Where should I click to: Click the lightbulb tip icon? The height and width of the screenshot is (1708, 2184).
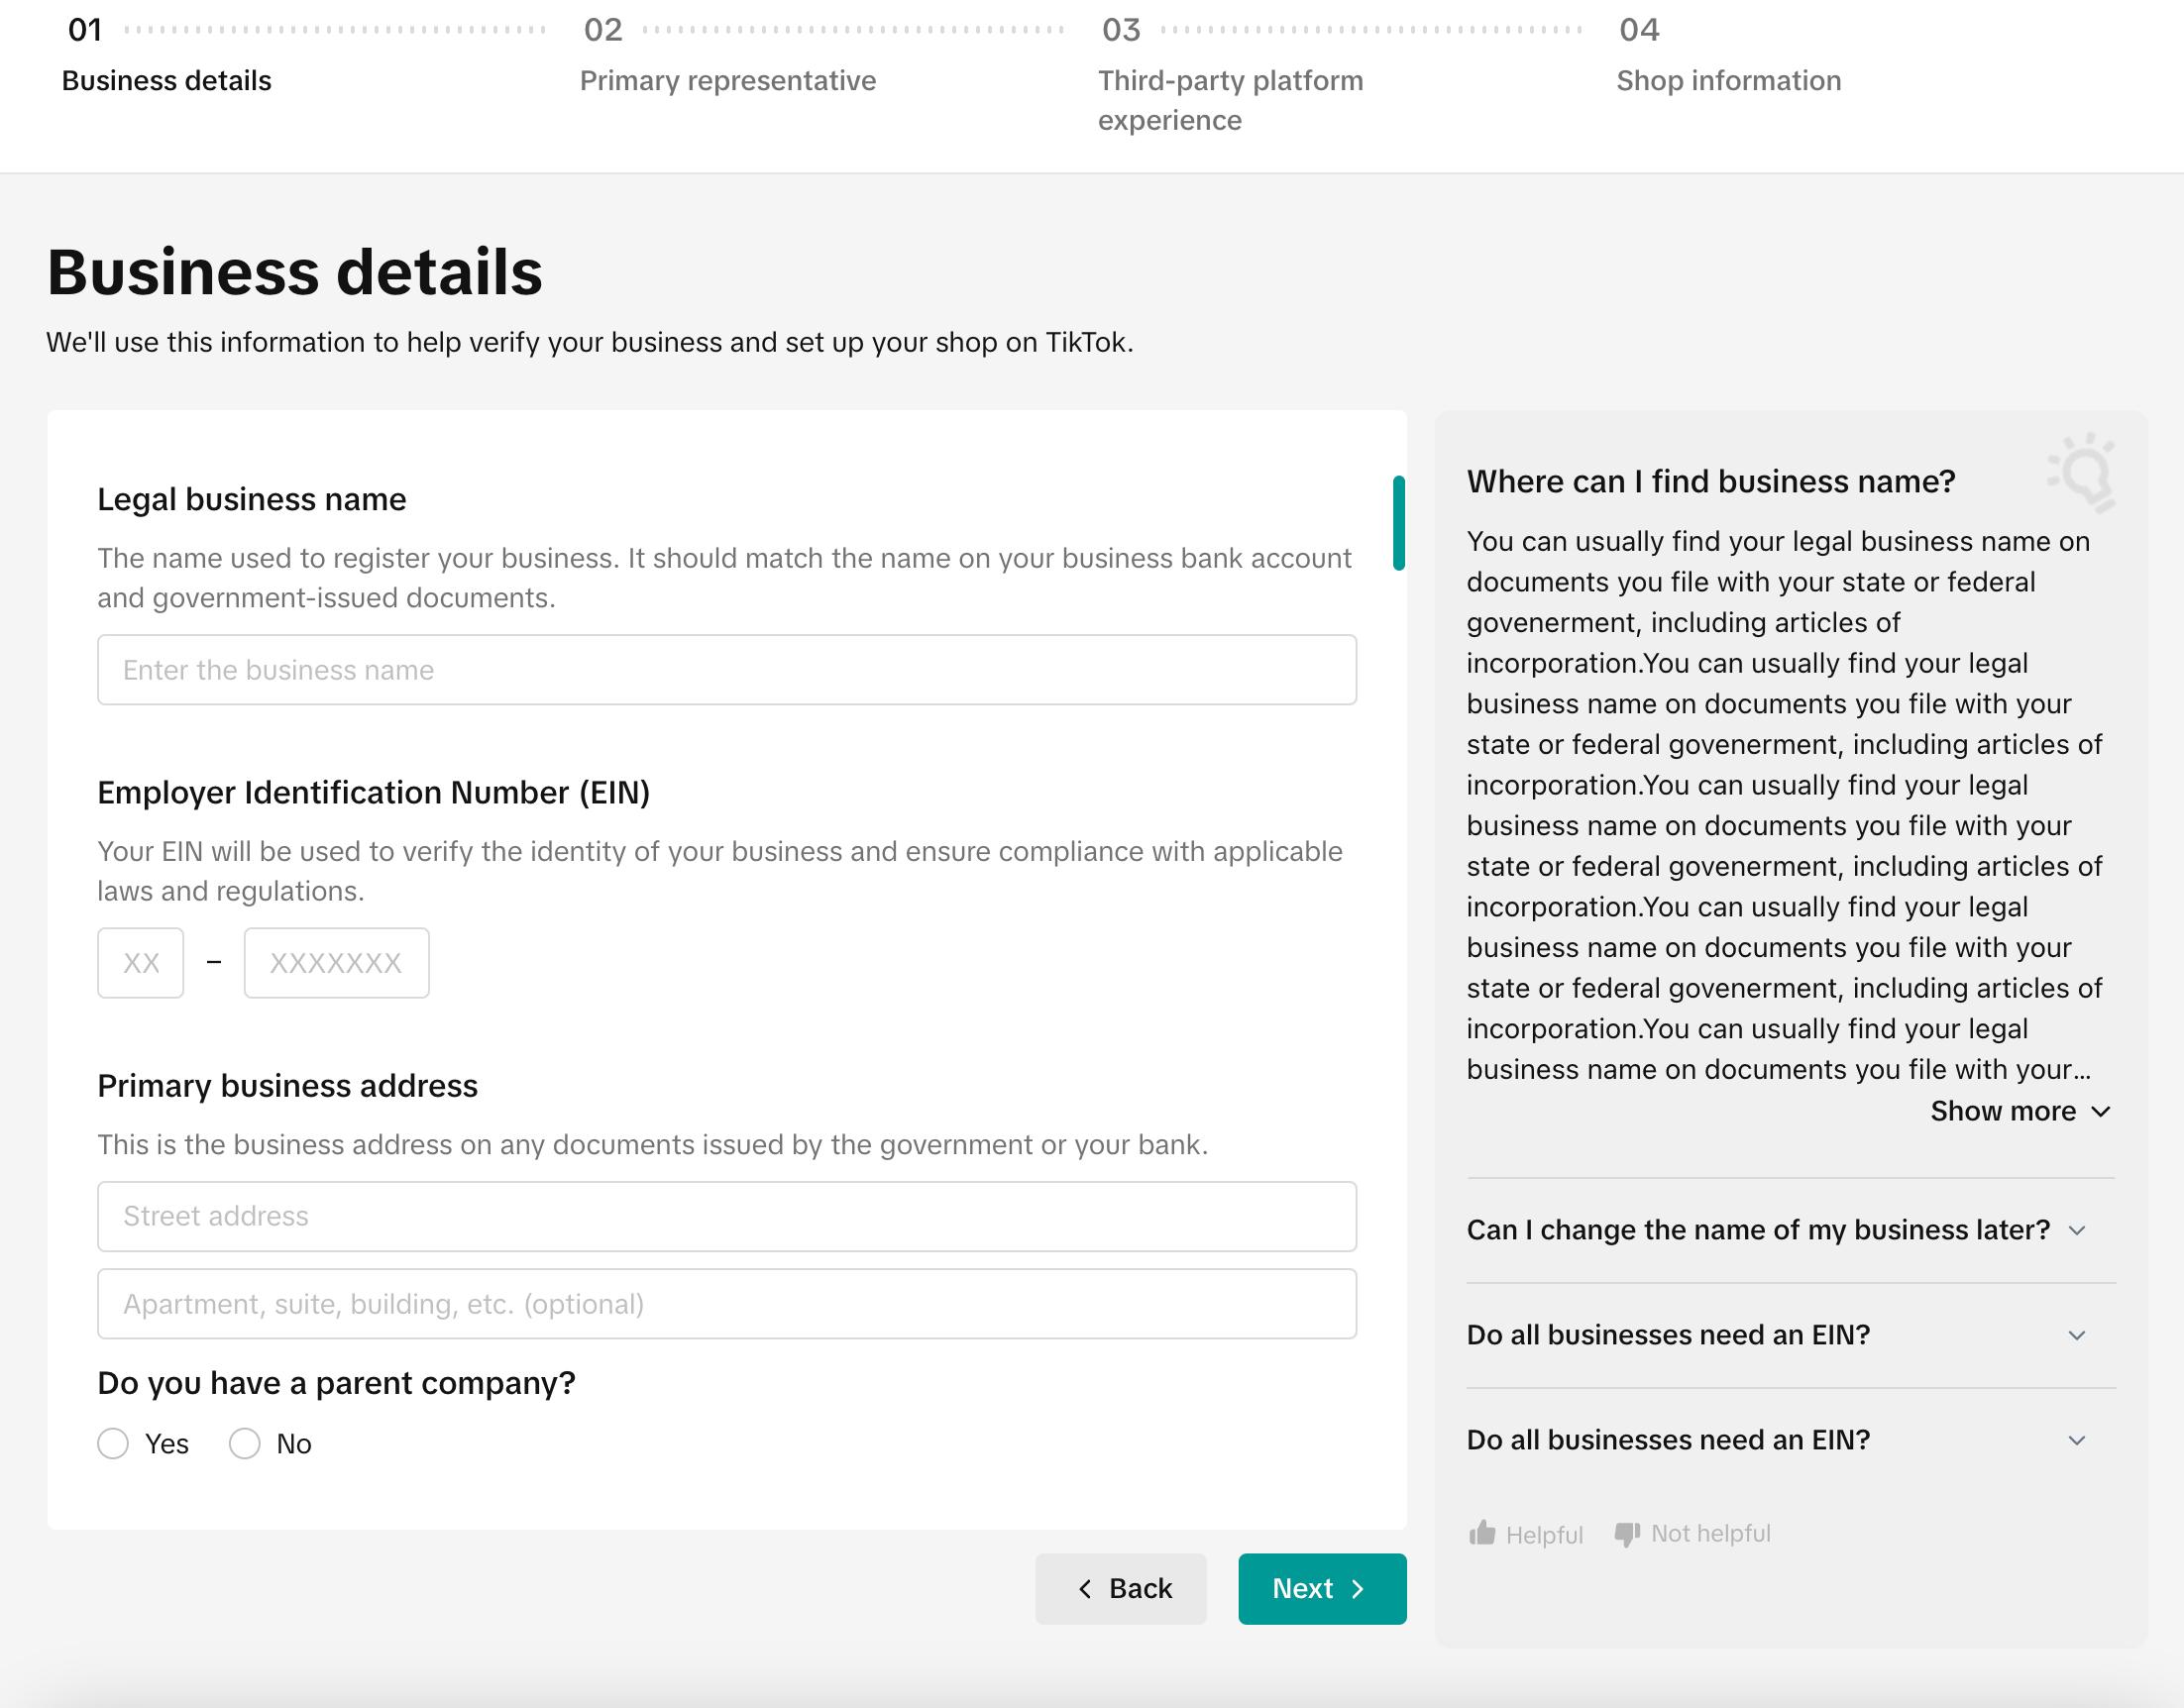pos(2083,473)
